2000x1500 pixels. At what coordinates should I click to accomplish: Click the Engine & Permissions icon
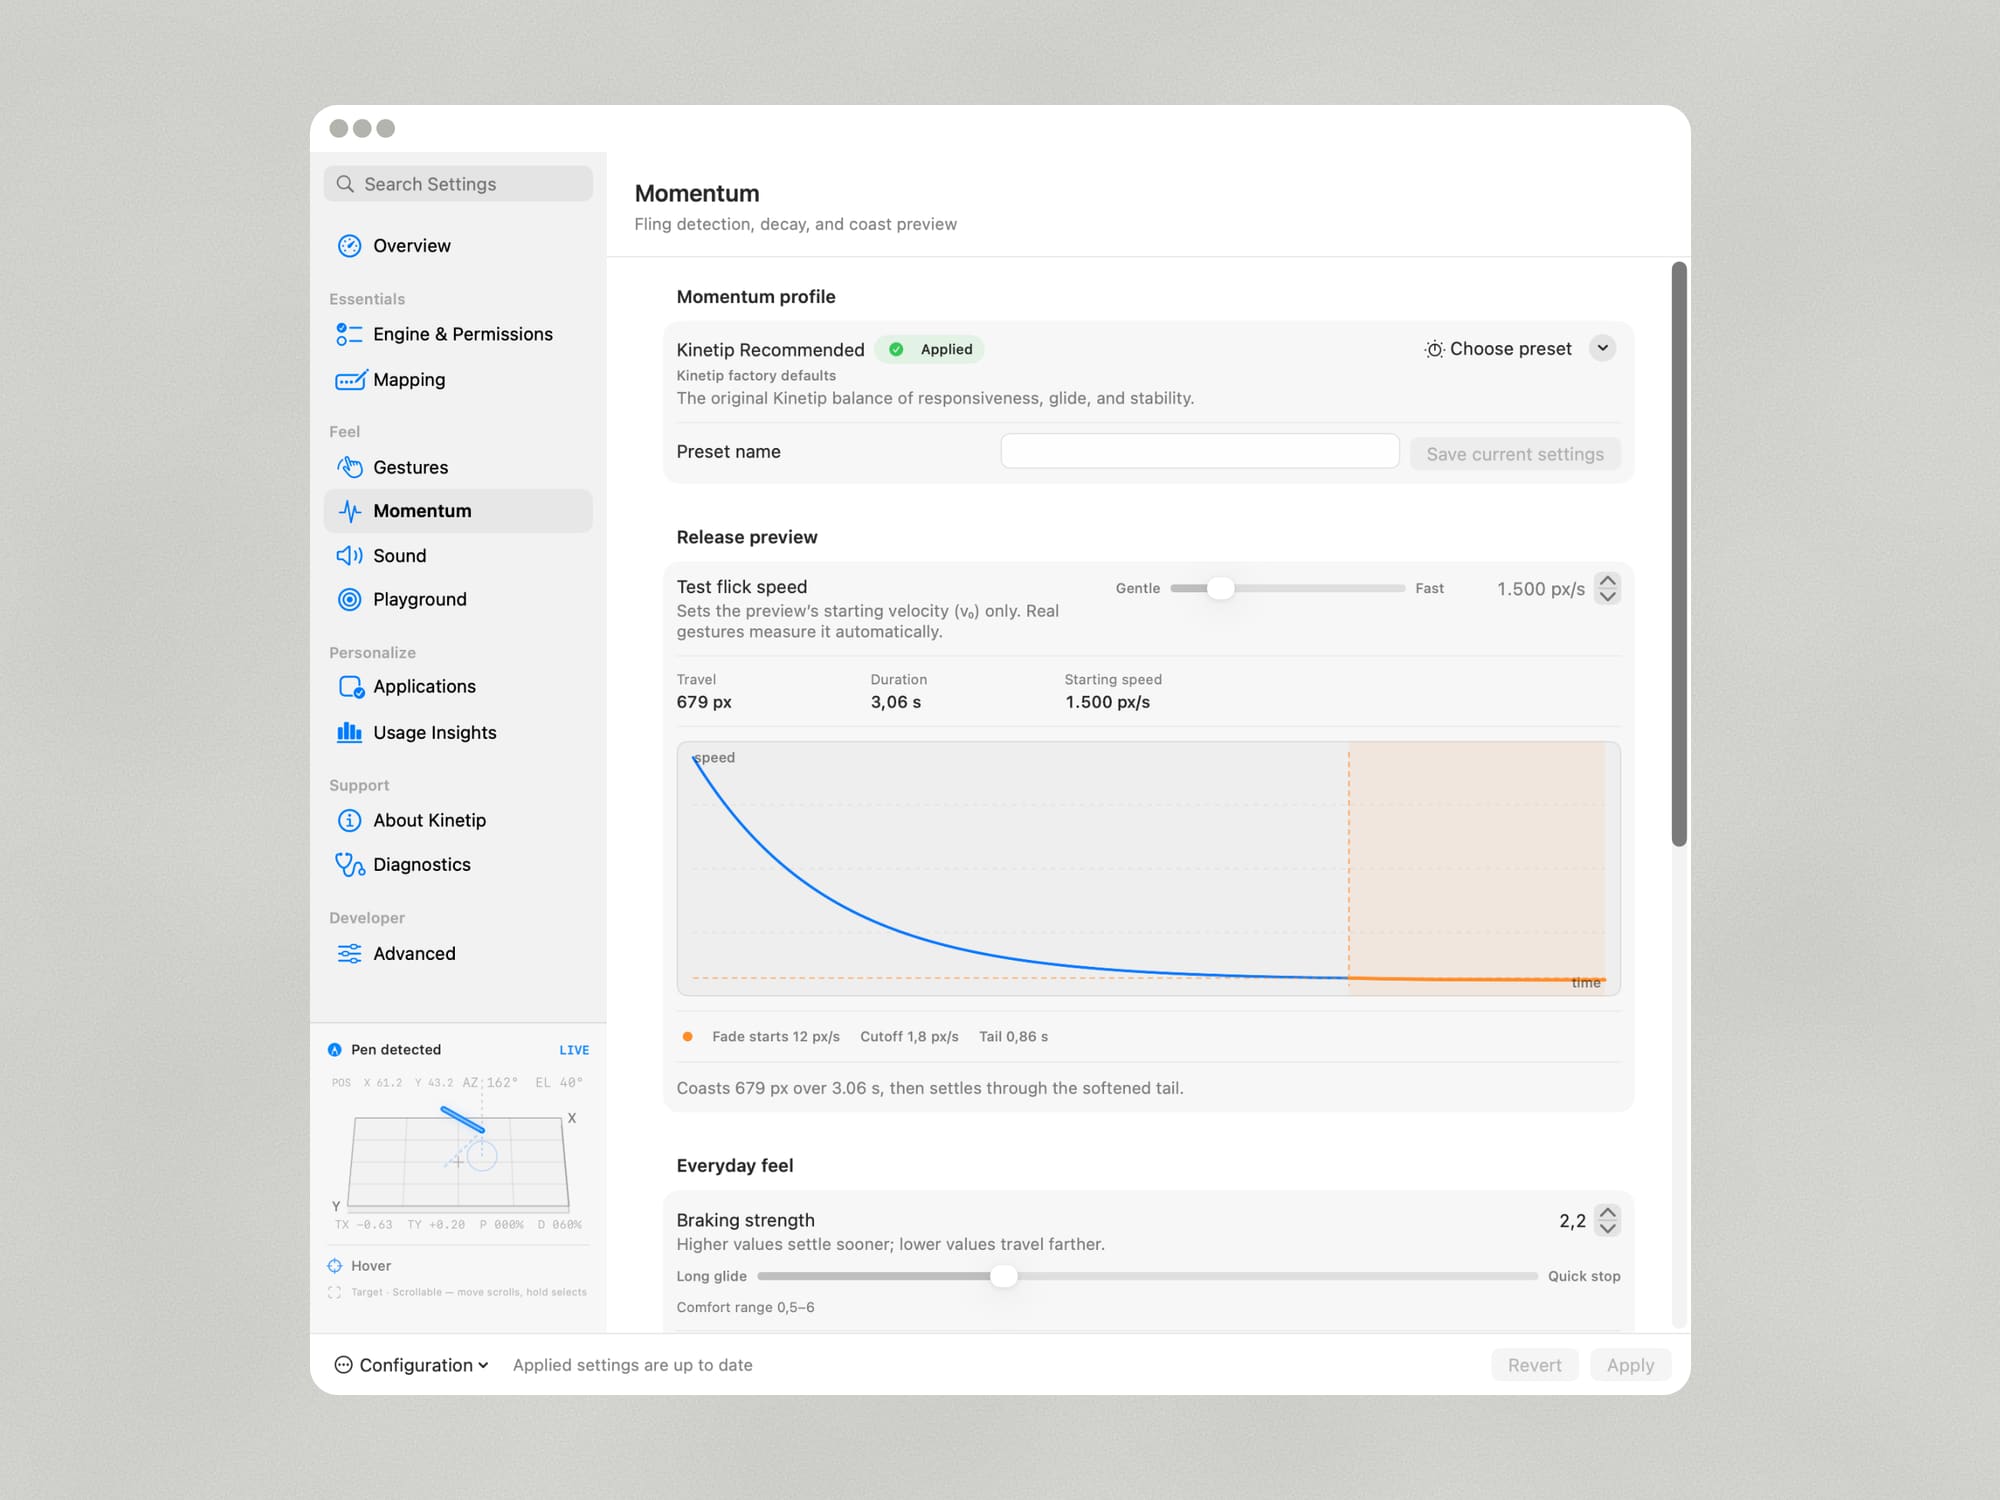349,334
